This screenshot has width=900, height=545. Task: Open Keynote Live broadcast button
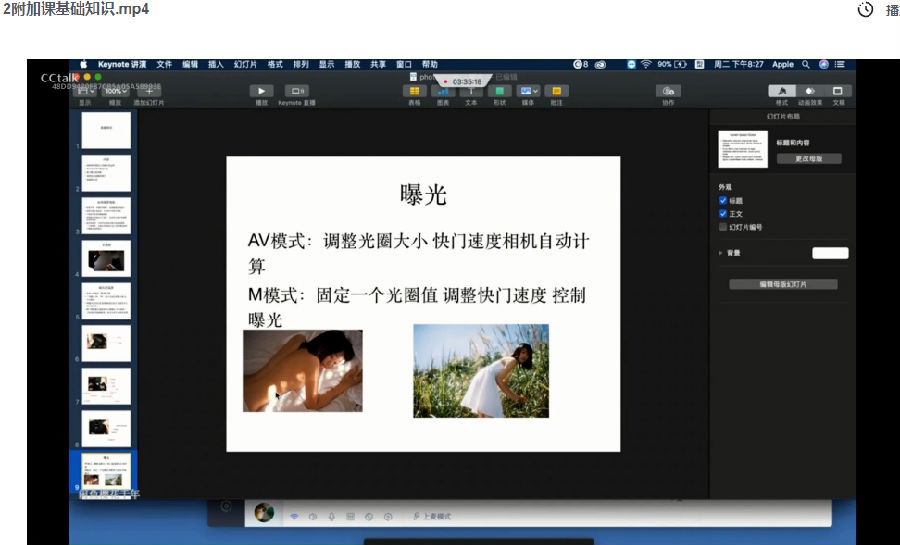(x=297, y=91)
